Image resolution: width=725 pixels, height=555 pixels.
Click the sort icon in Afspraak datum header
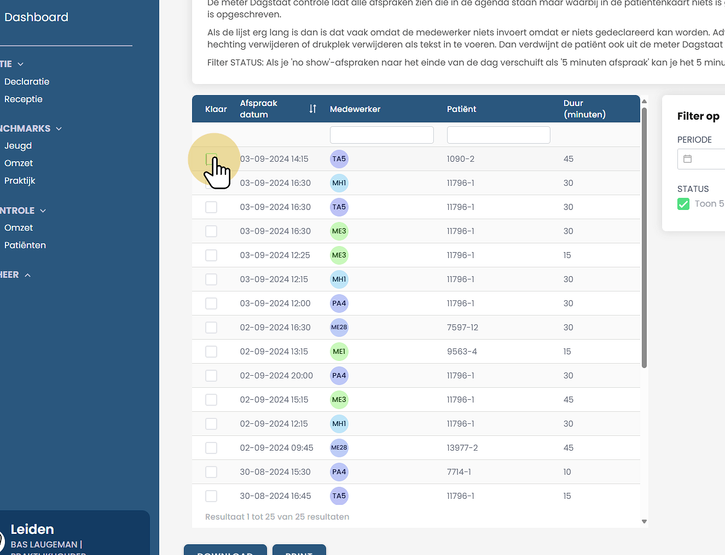tap(313, 109)
